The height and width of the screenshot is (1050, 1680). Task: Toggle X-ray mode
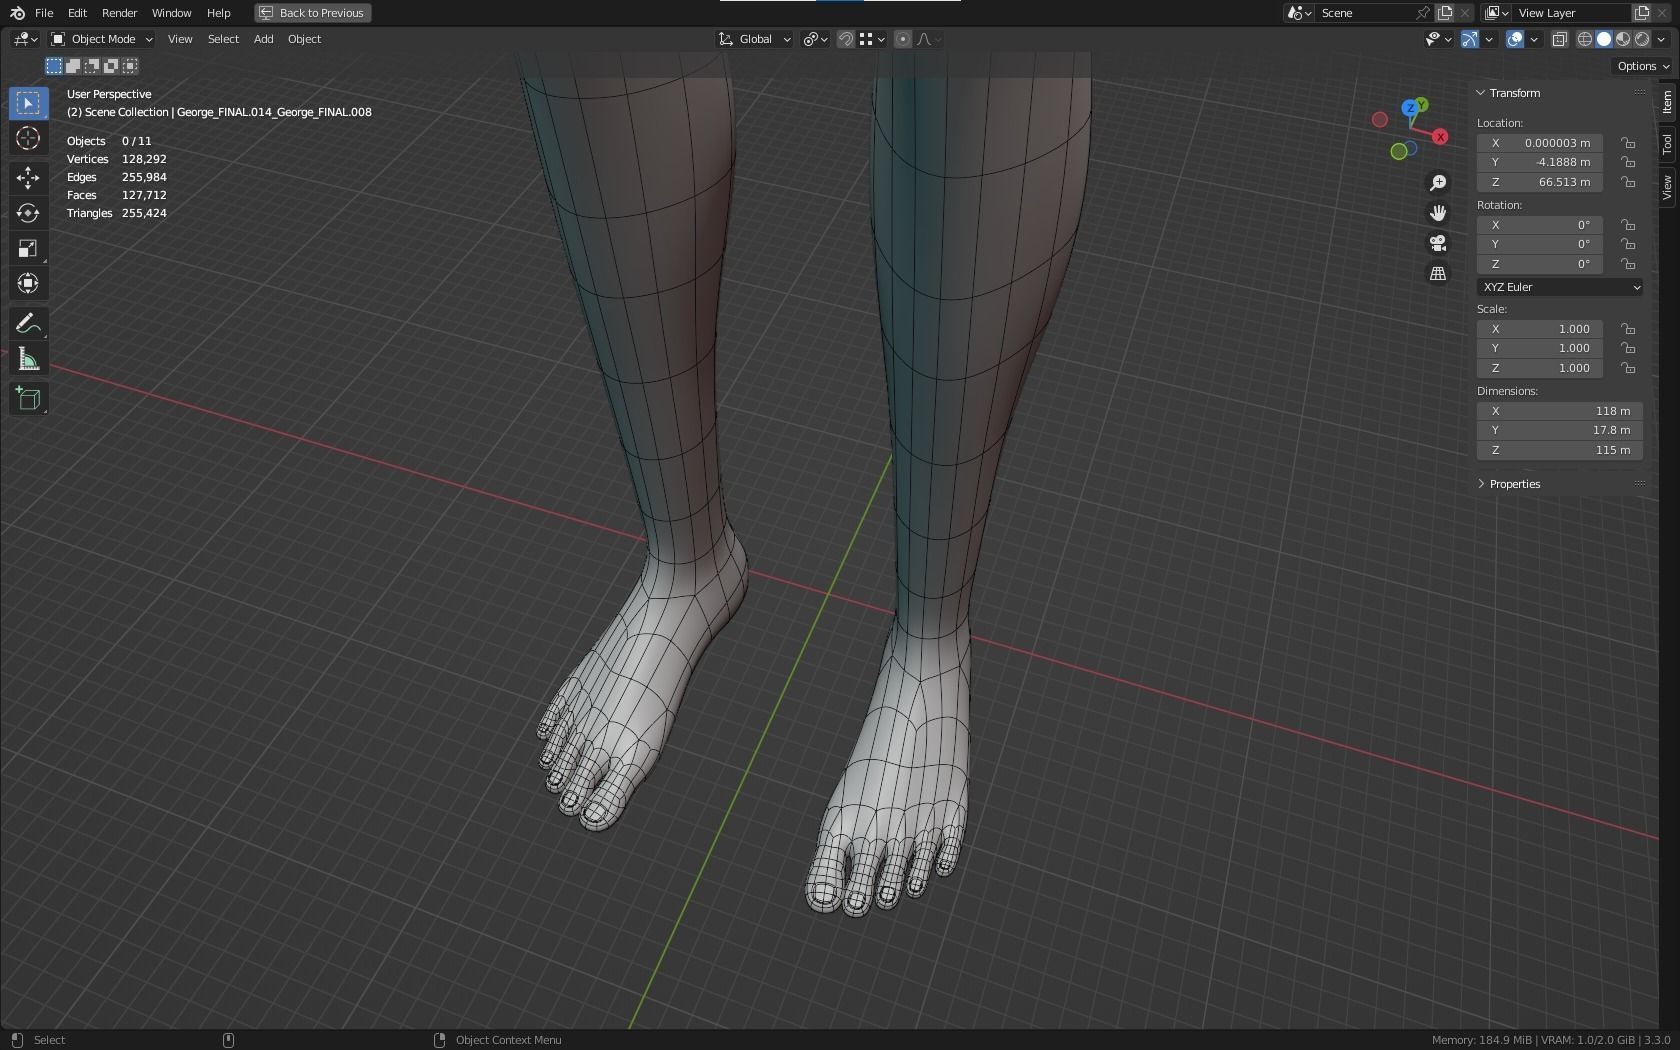click(1559, 39)
